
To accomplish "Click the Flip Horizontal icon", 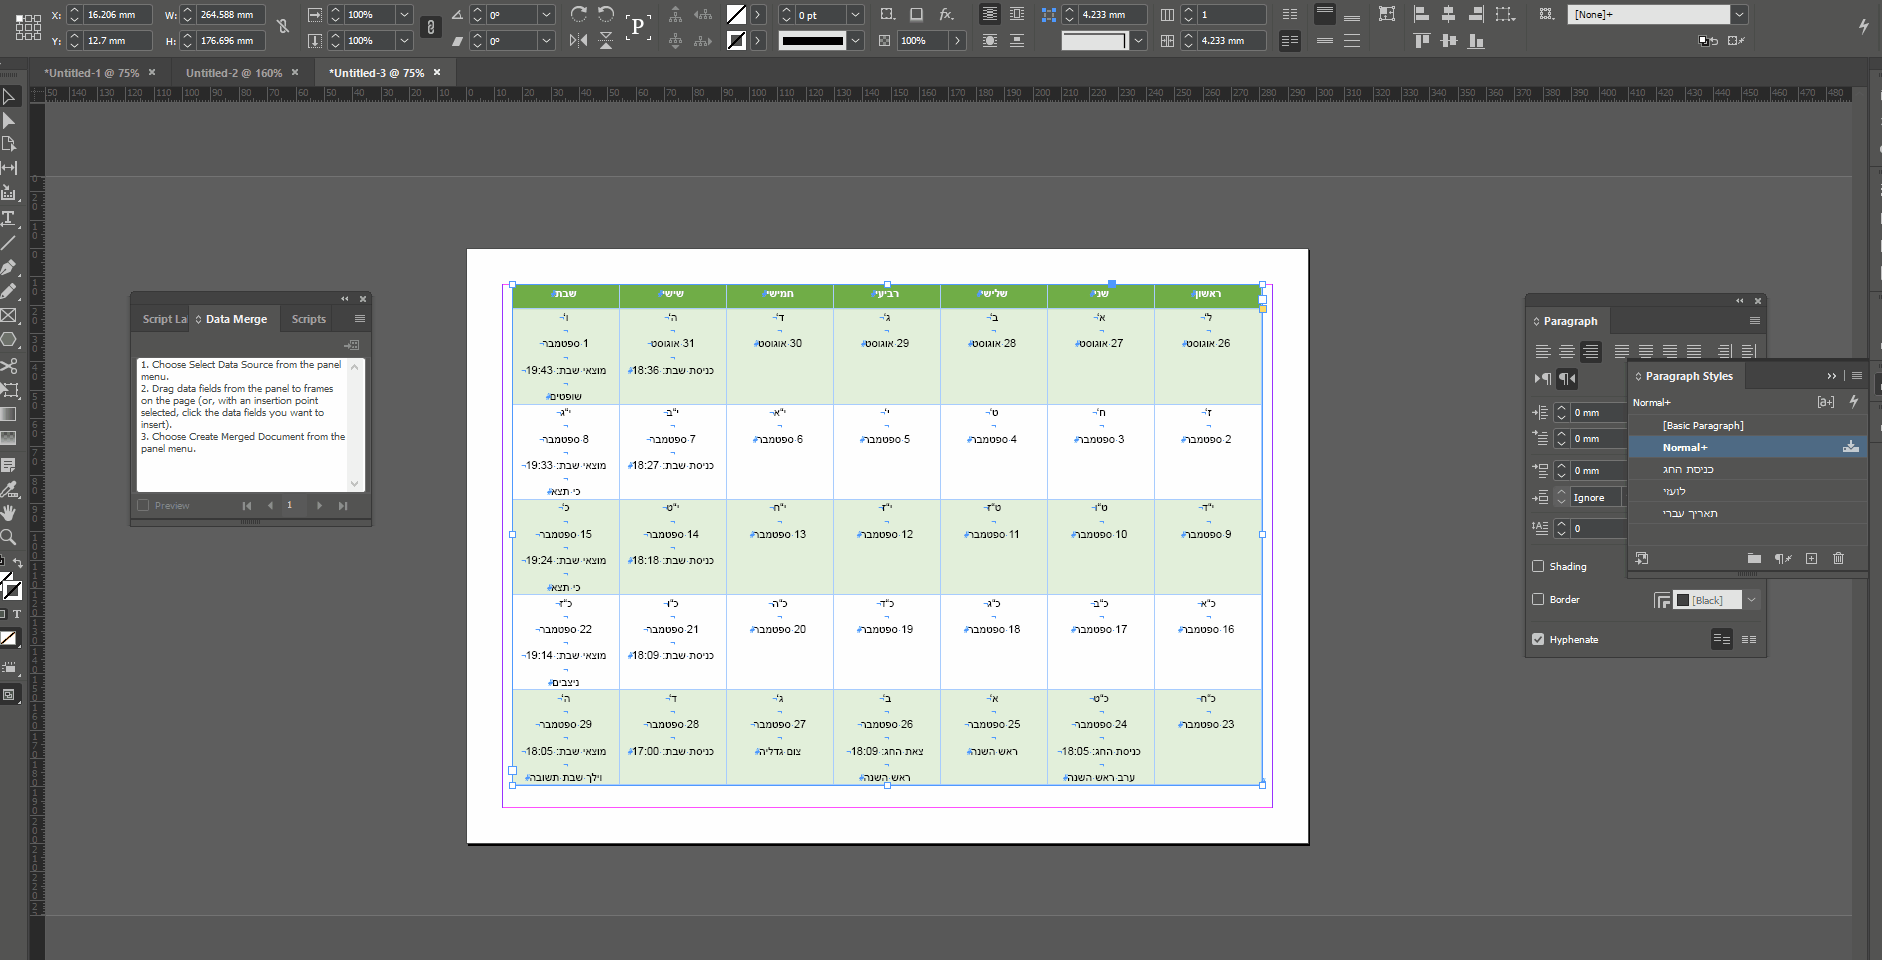I will click(578, 41).
